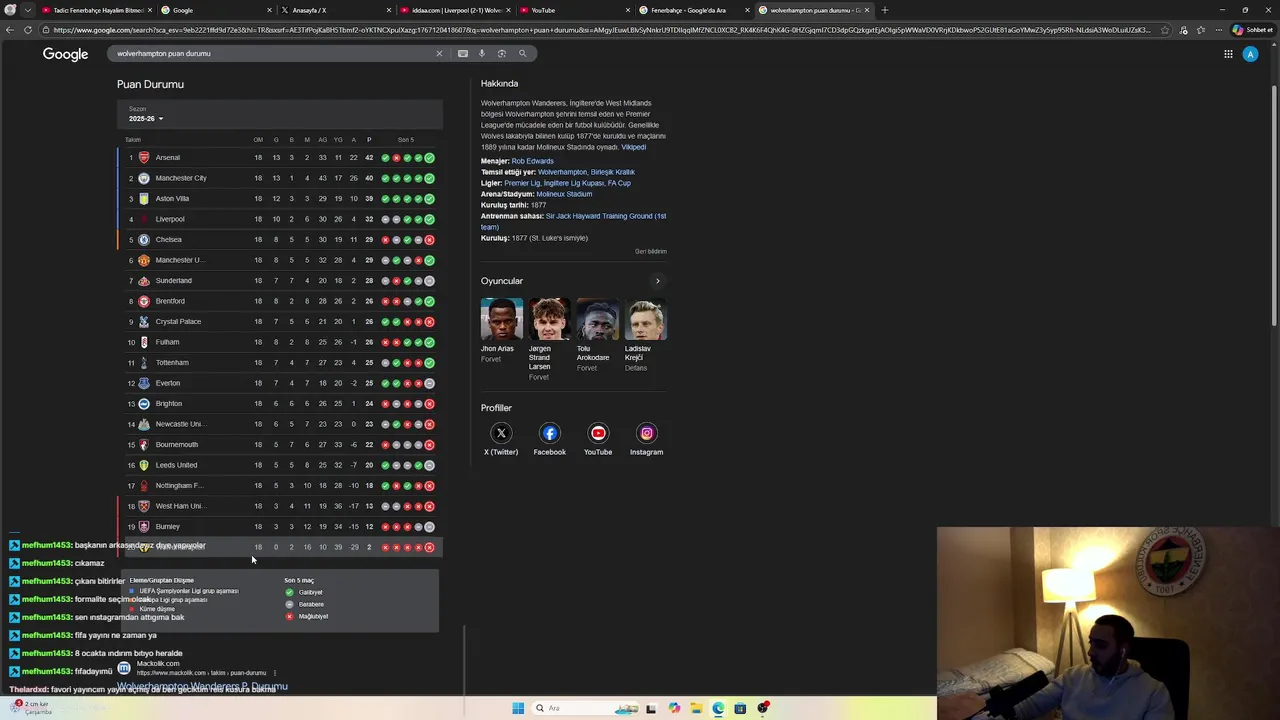Switch to the Fenerbahçe Google'da Ara tab

click(694, 10)
